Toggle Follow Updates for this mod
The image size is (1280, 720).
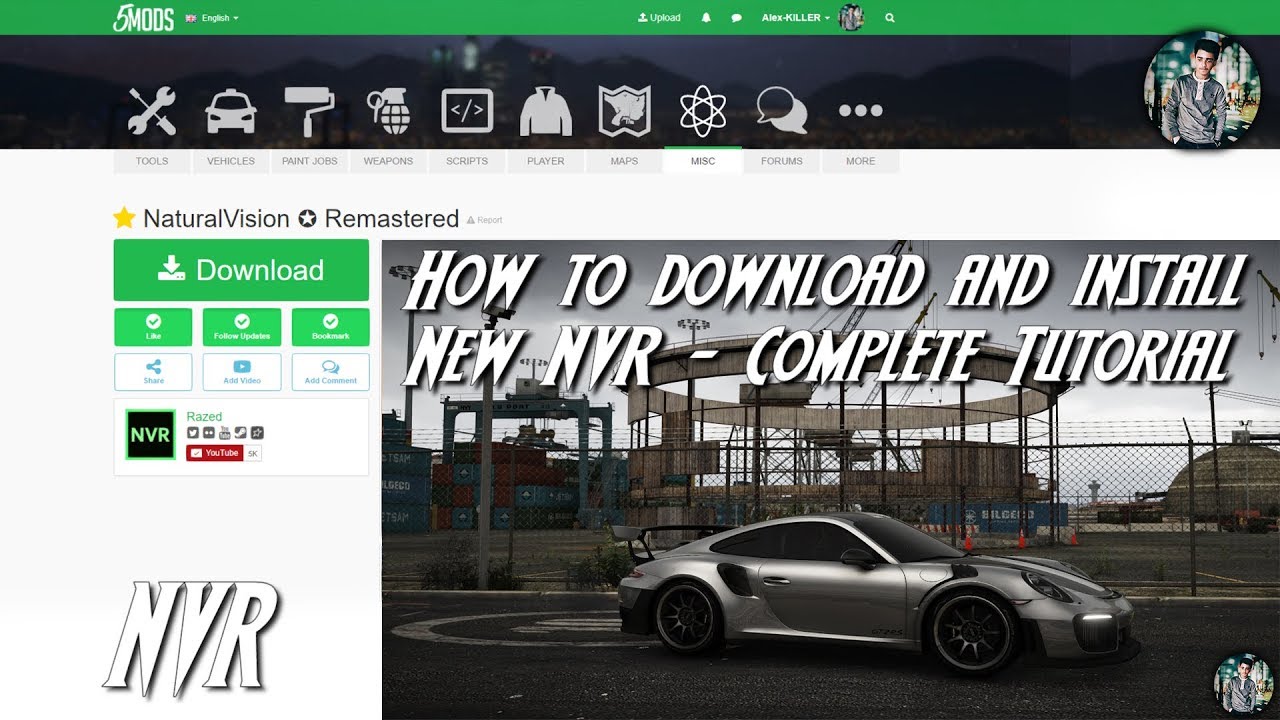(x=242, y=327)
